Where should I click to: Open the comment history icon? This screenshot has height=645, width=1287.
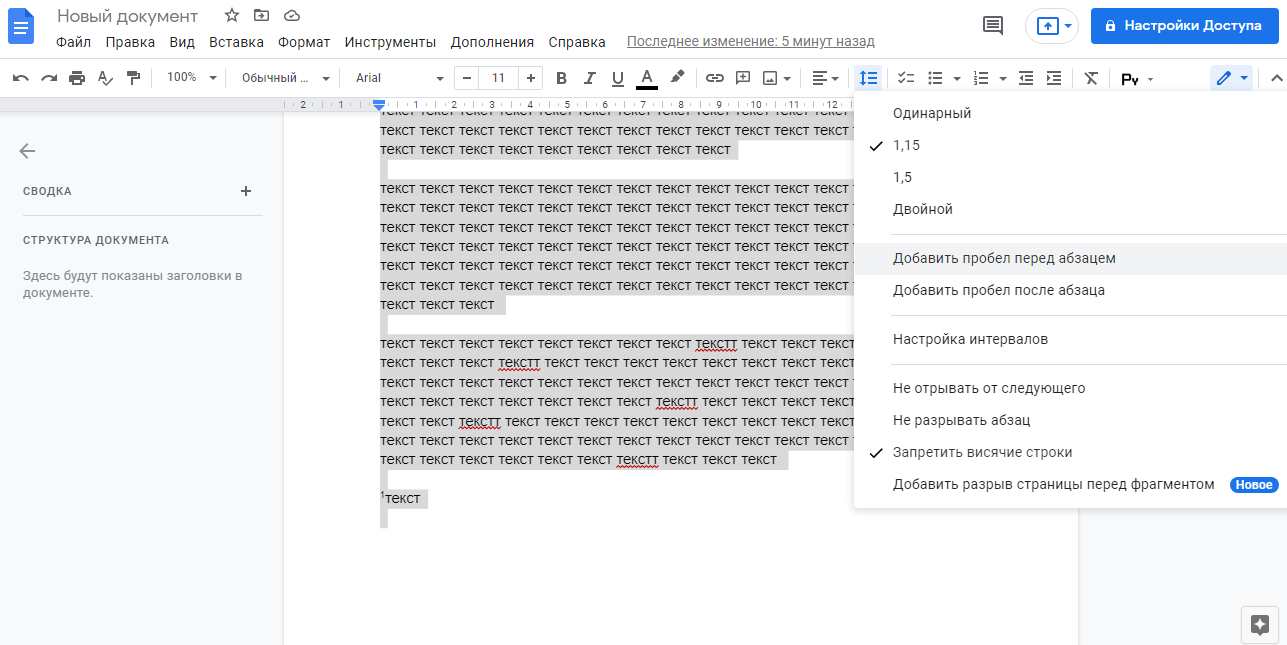pyautogui.click(x=993, y=26)
